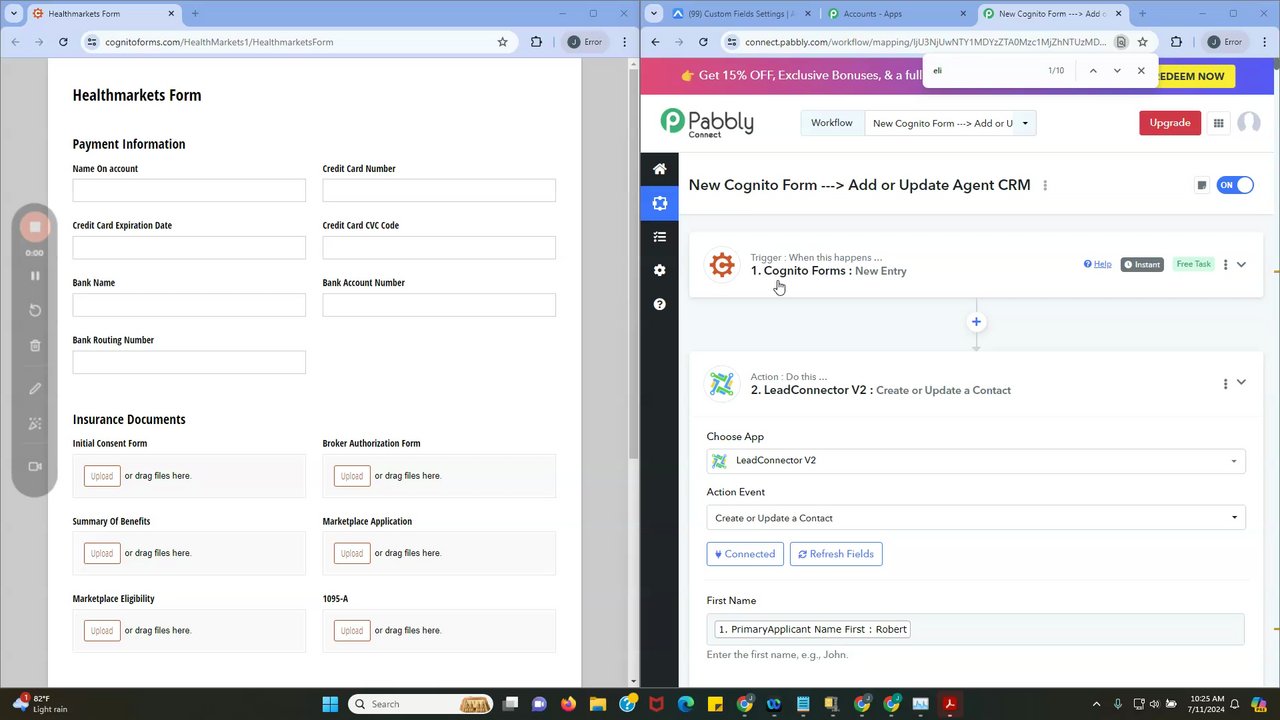The image size is (1280, 720).
Task: Open extensions puzzle icon in Pabbly browser
Action: point(1176,42)
